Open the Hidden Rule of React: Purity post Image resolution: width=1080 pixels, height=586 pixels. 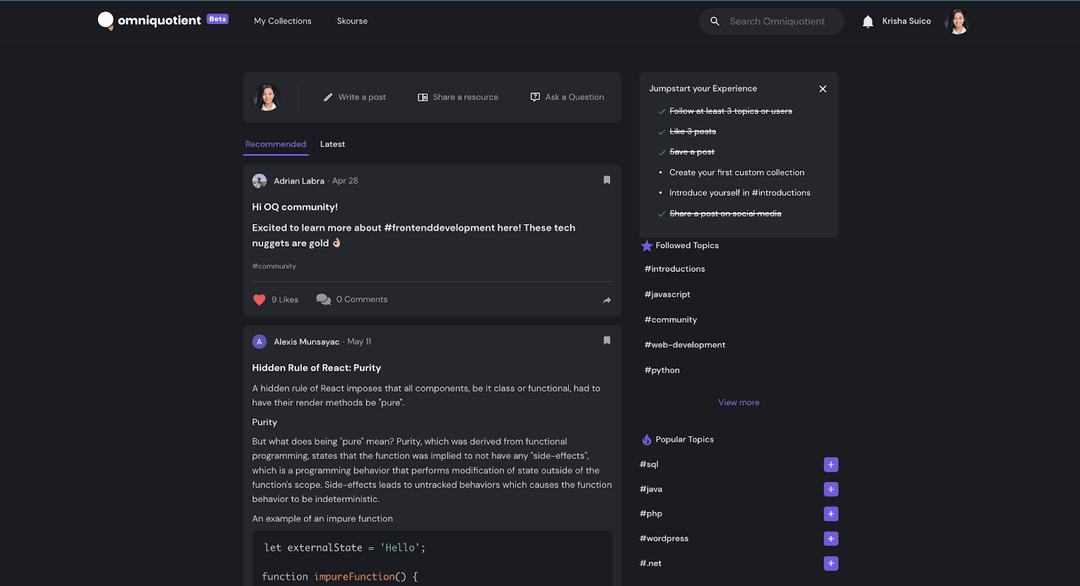tap(316, 368)
